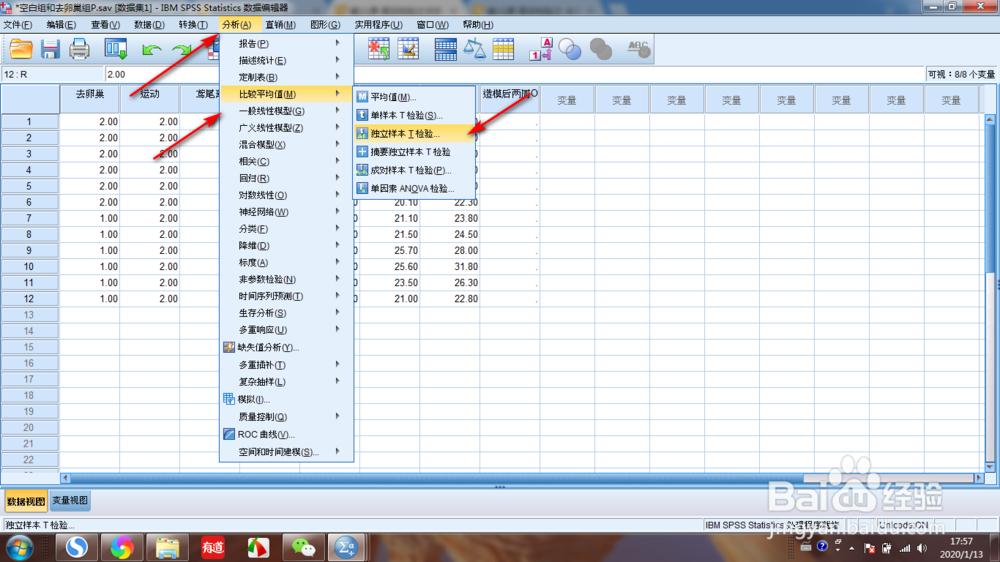Click the Insert Cases toolbar icon

[378, 49]
